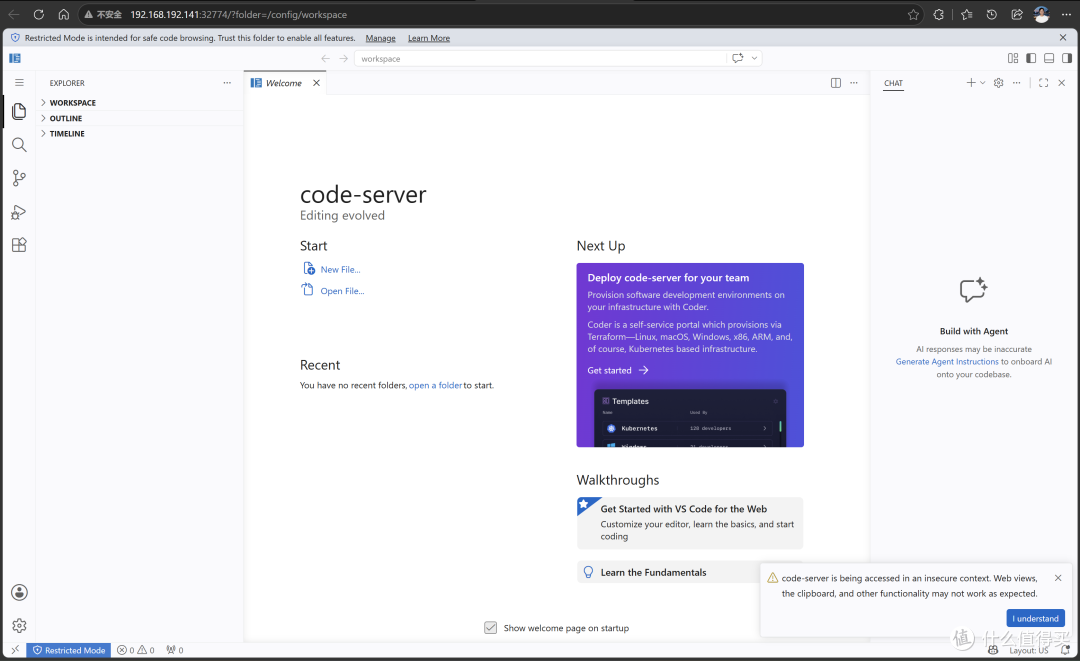
Task: Toggle primary side bar visibility
Action: coord(1031,59)
